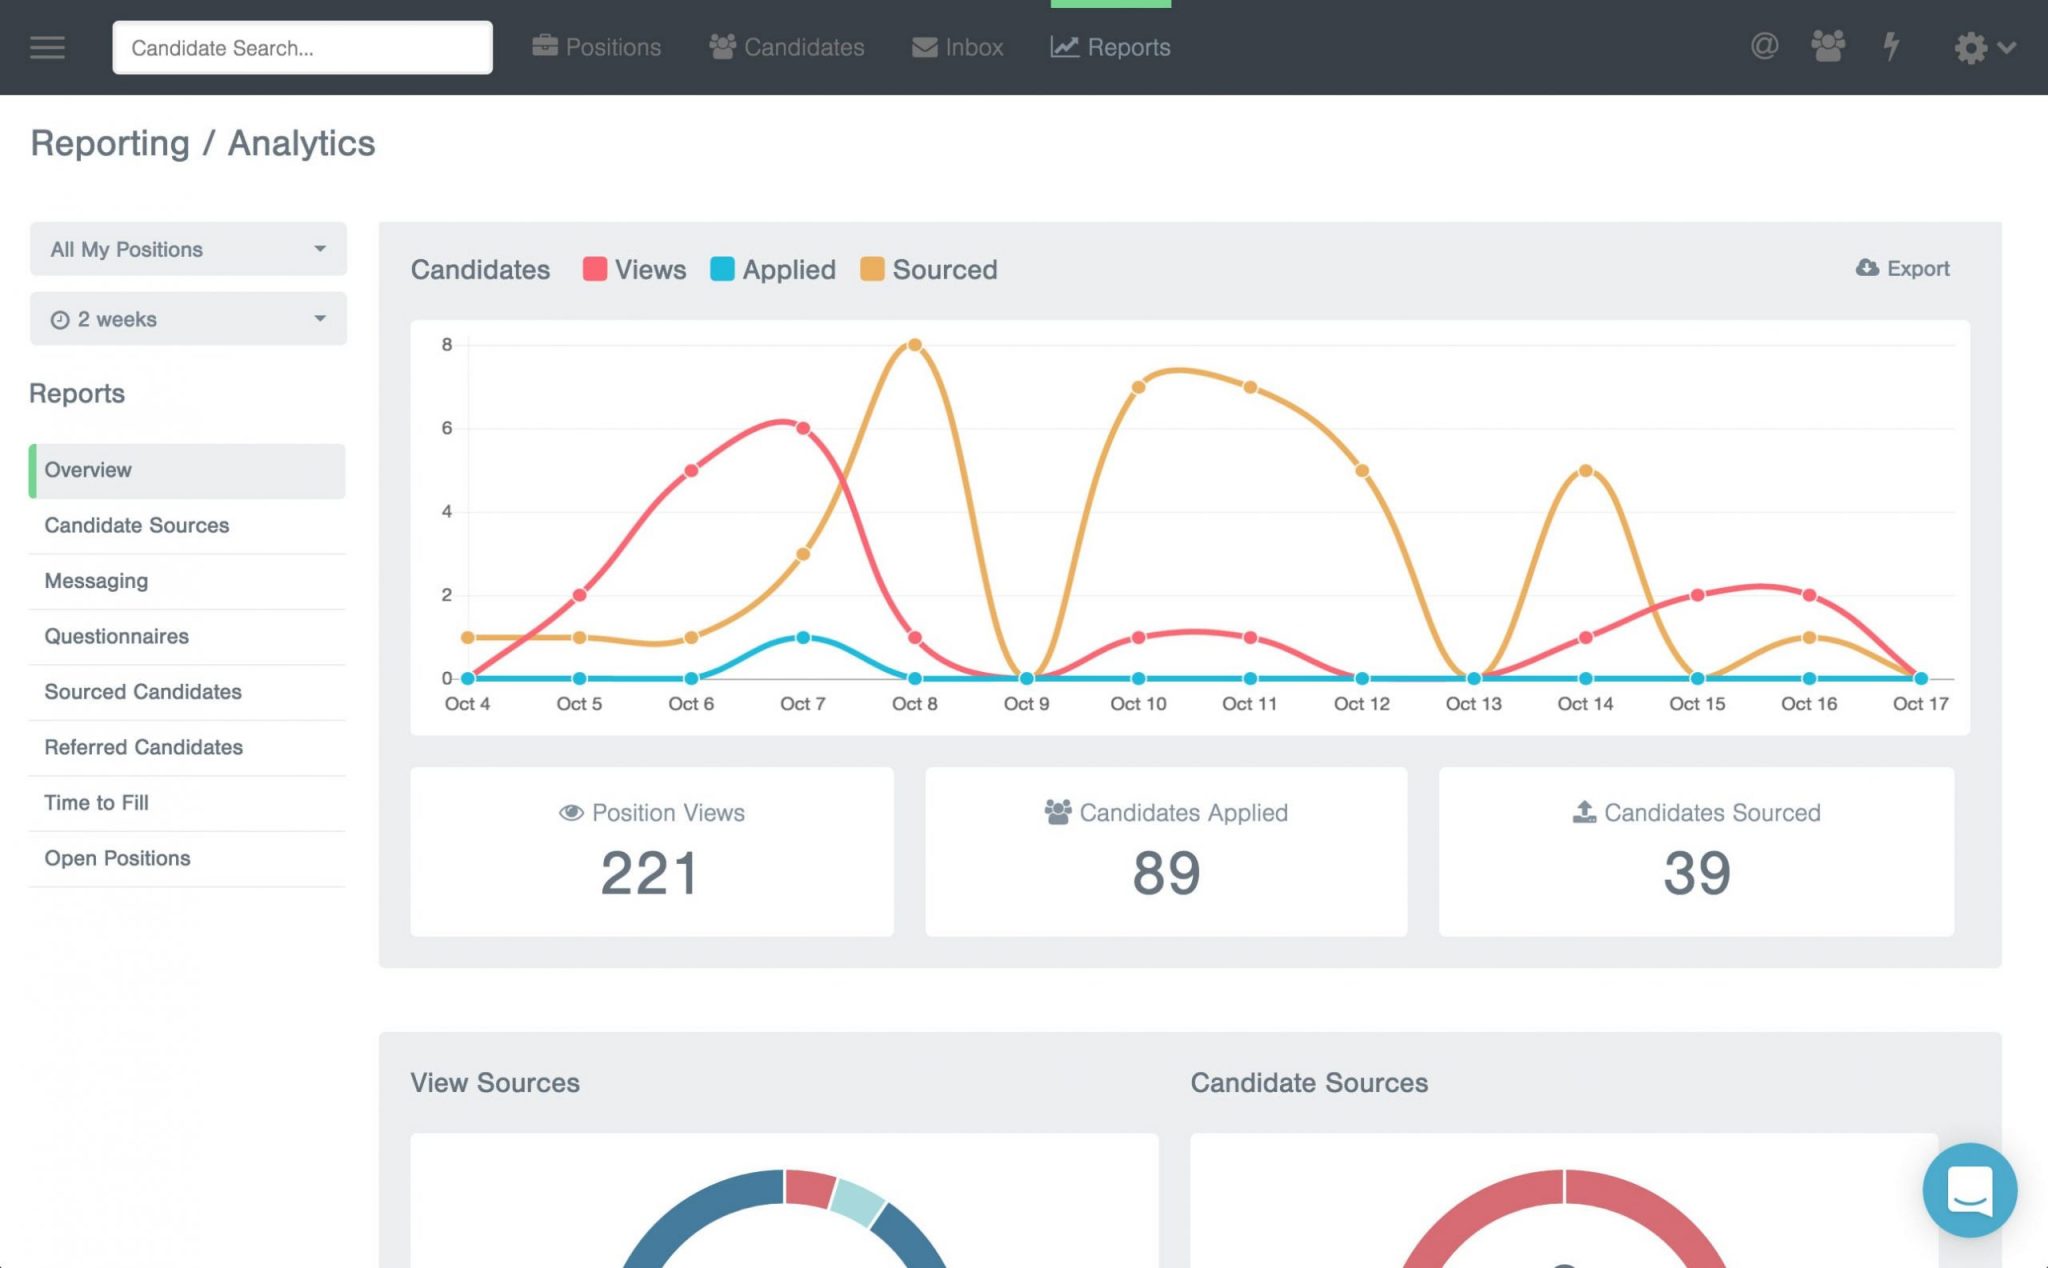Expand the 2 weeks time range selector
The height and width of the screenshot is (1268, 2048).
click(x=187, y=318)
